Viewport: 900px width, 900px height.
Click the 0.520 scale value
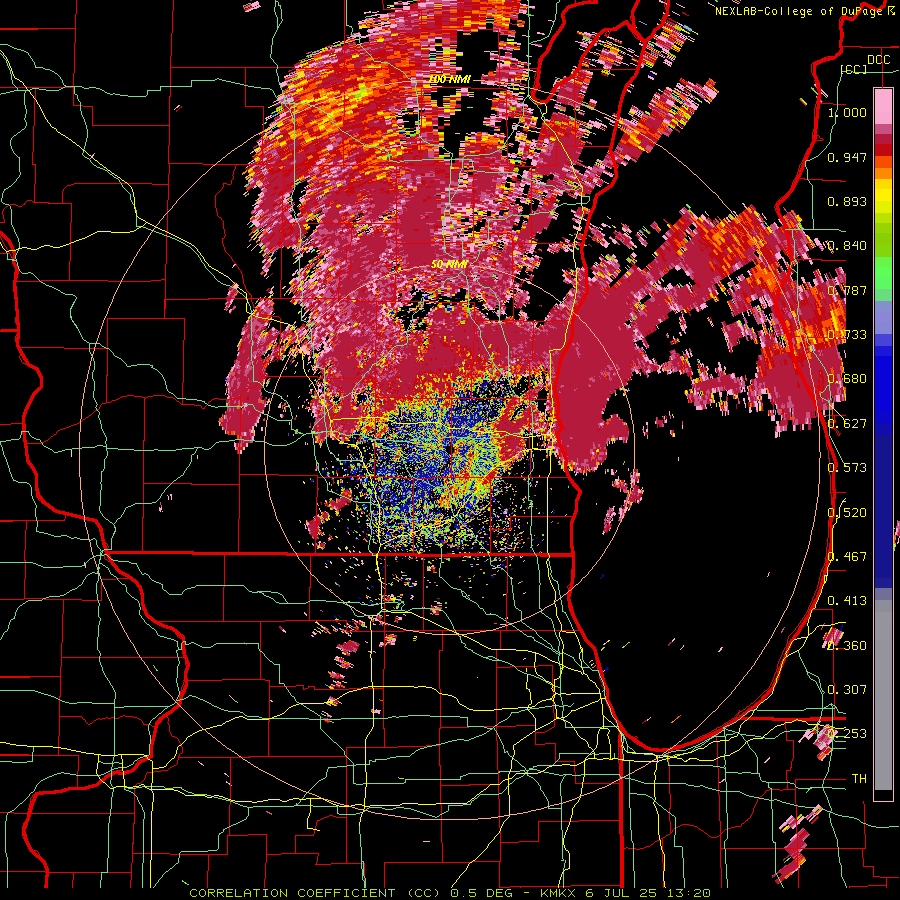pos(847,513)
